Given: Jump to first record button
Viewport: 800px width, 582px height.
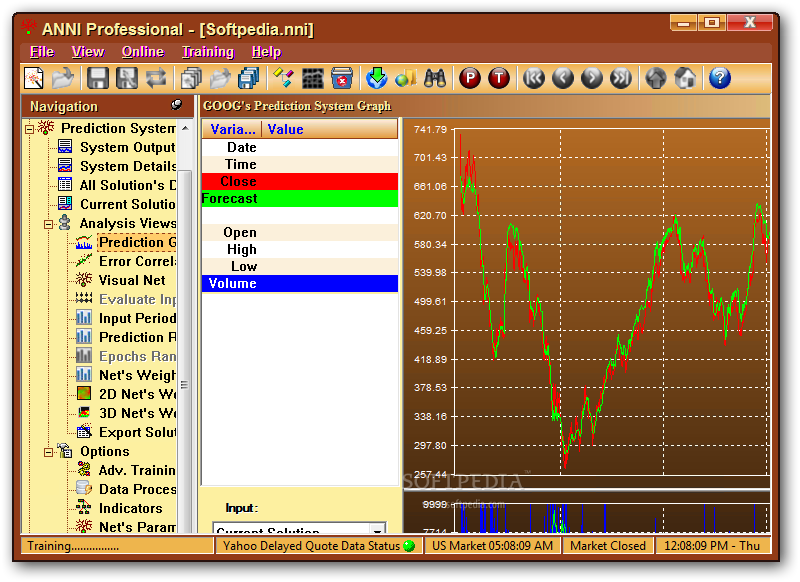Looking at the screenshot, I should point(534,79).
